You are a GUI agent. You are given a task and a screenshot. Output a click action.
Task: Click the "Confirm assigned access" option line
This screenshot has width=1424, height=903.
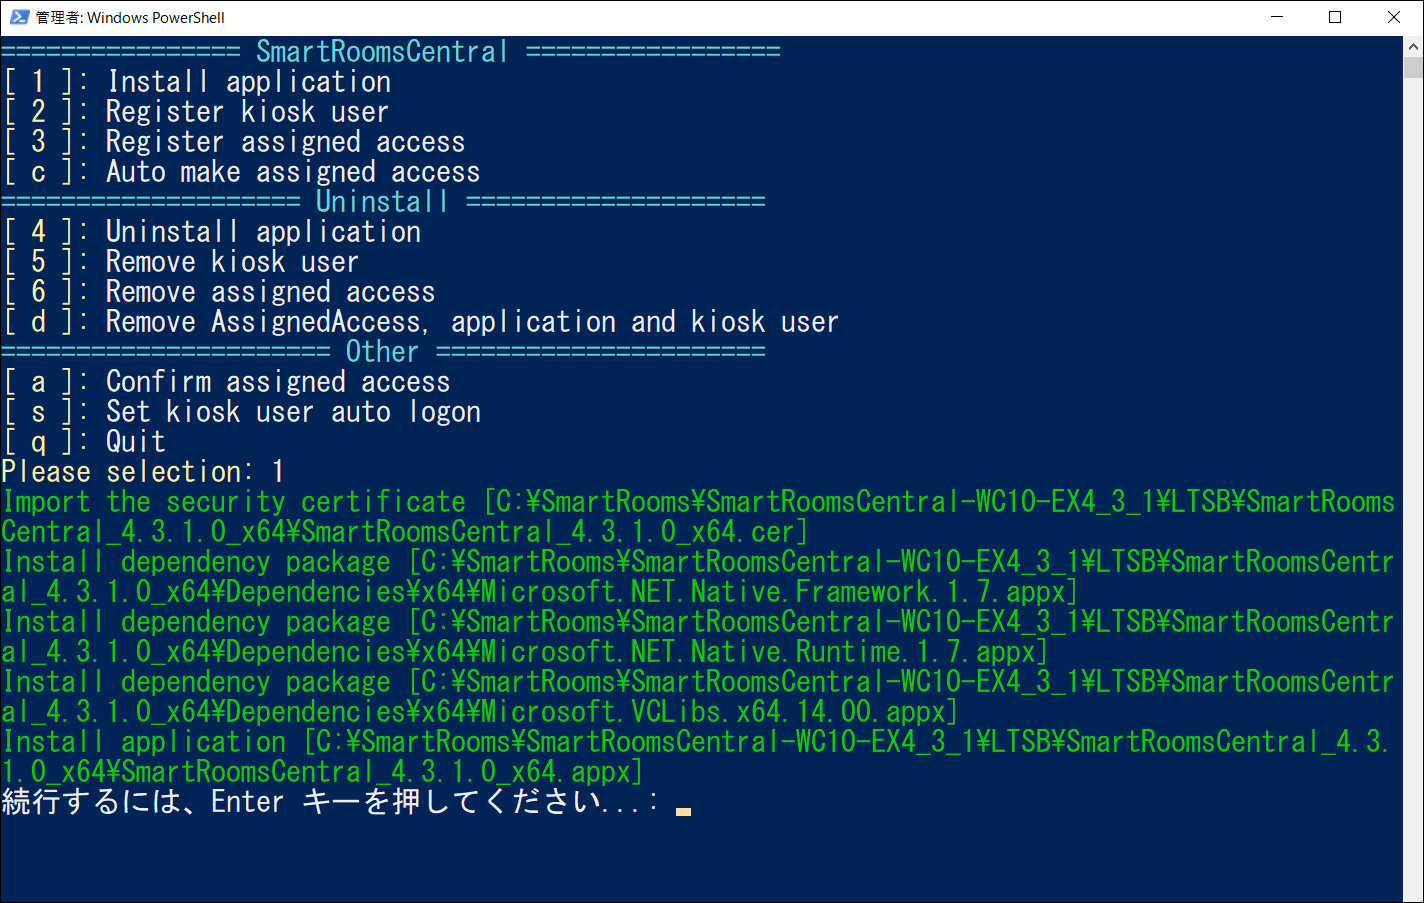(277, 382)
